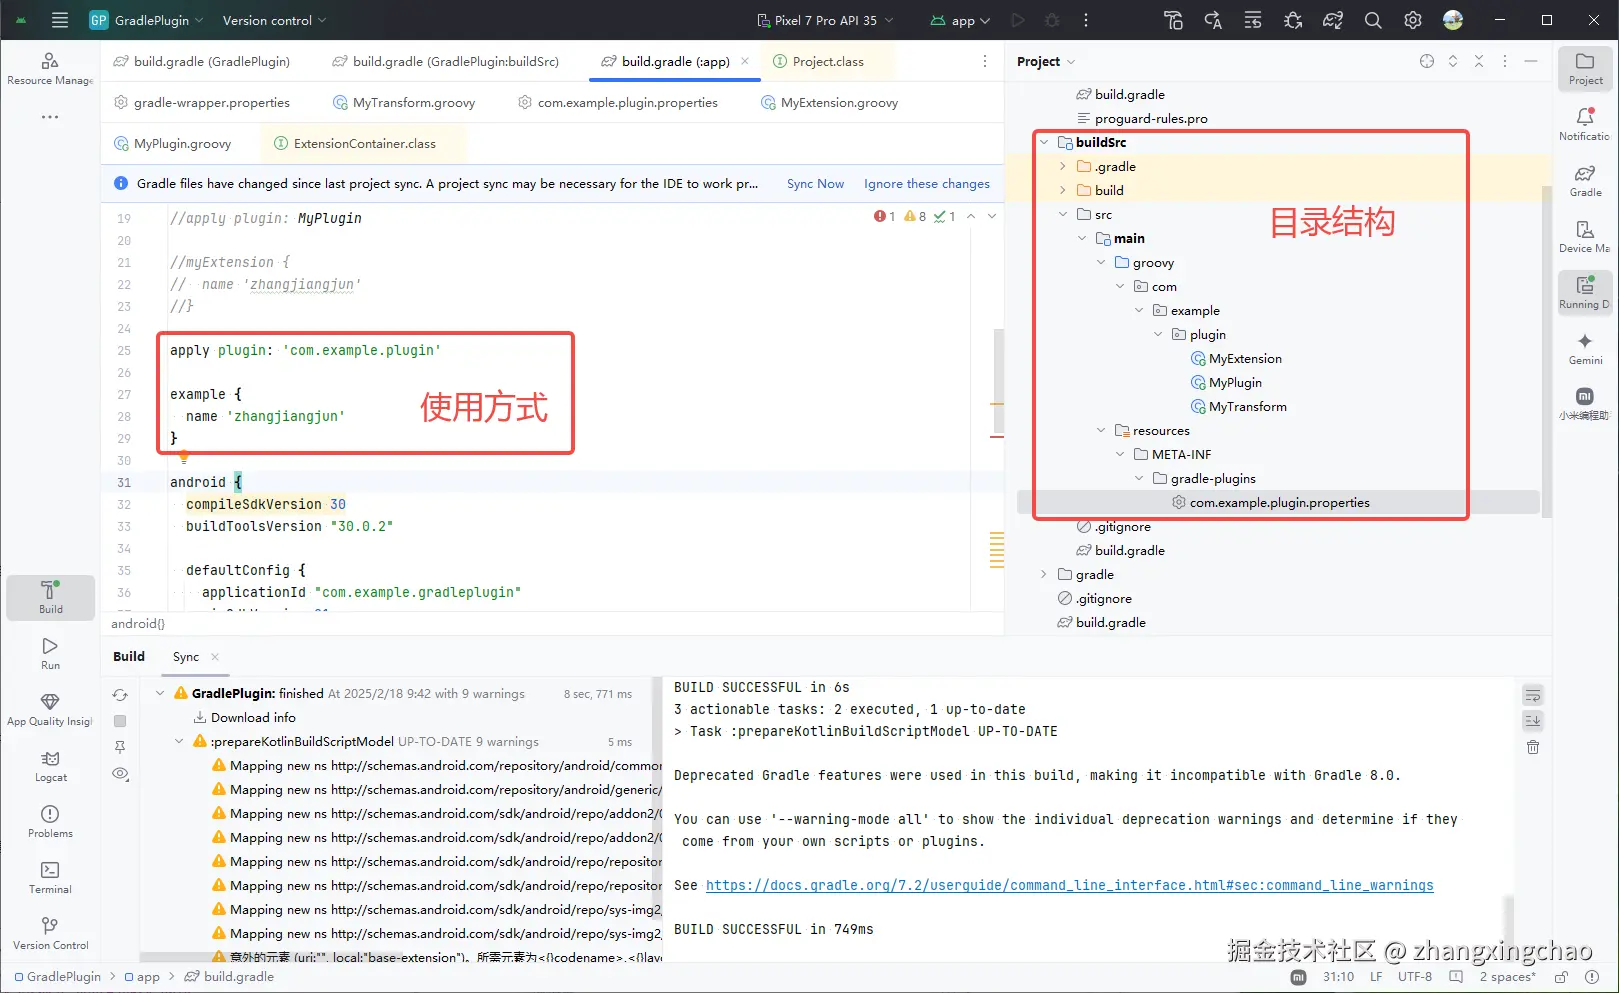Open the Logcat tool window
Screen dimensions: 1619x993
point(51,765)
